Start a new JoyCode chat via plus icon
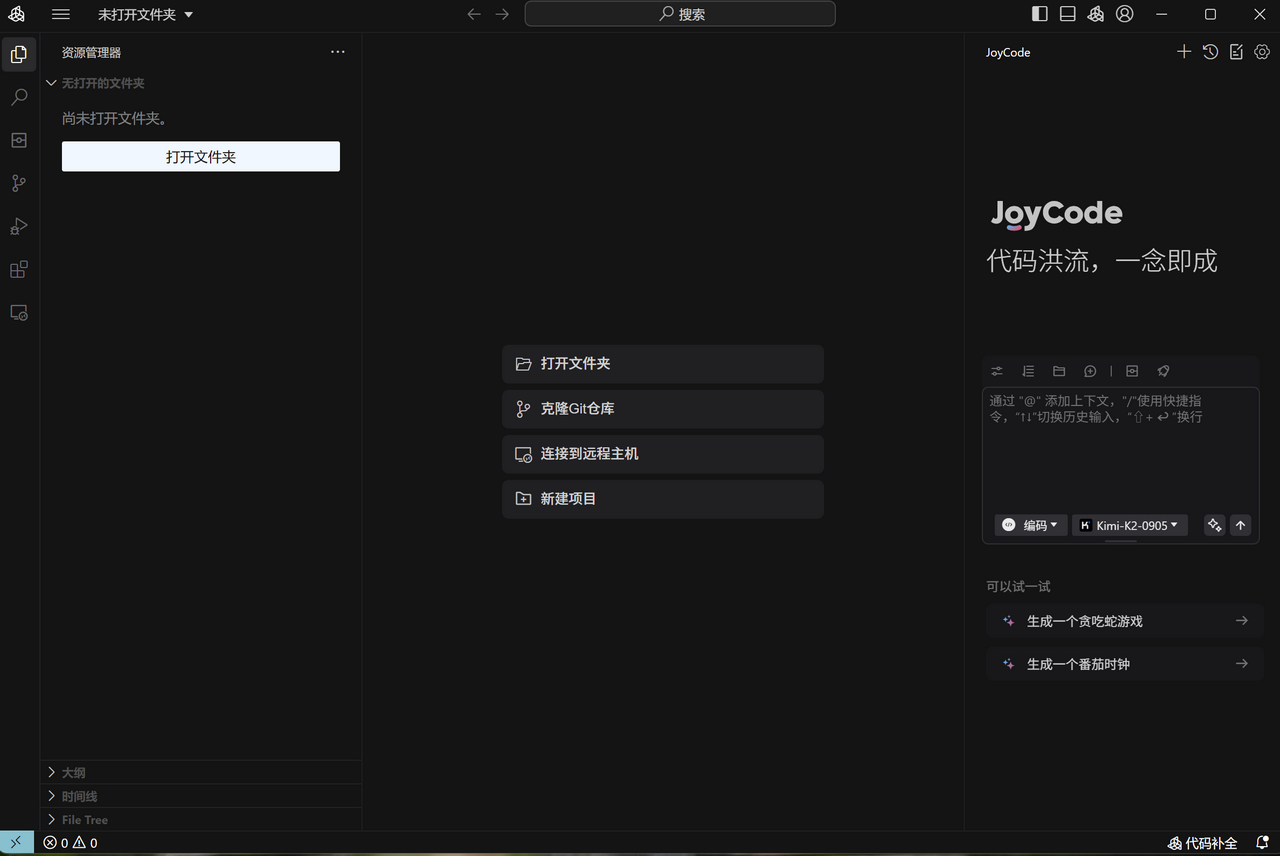1280x856 pixels. (1184, 51)
